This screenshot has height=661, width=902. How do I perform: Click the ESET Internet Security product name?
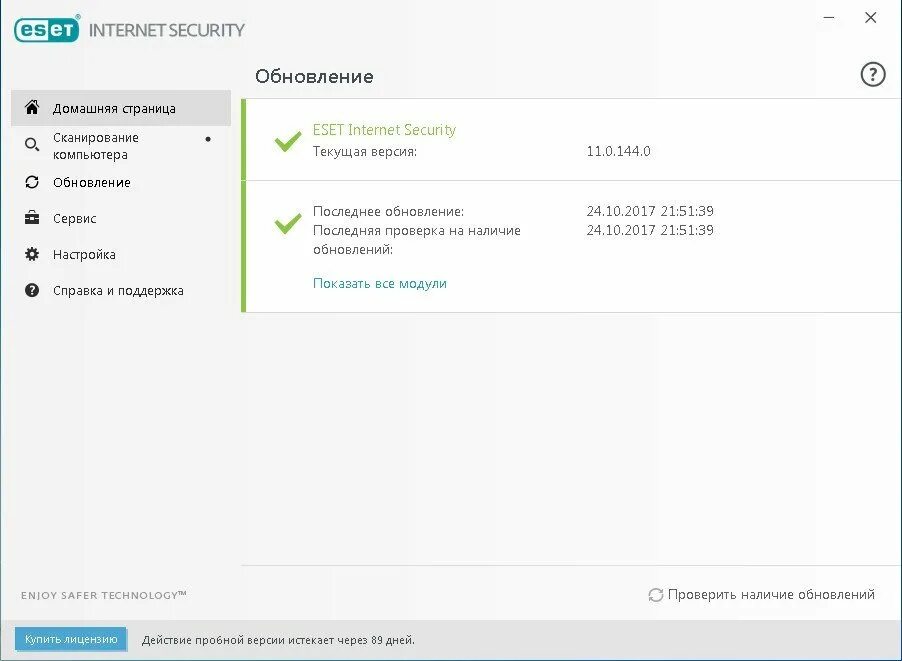click(x=384, y=130)
